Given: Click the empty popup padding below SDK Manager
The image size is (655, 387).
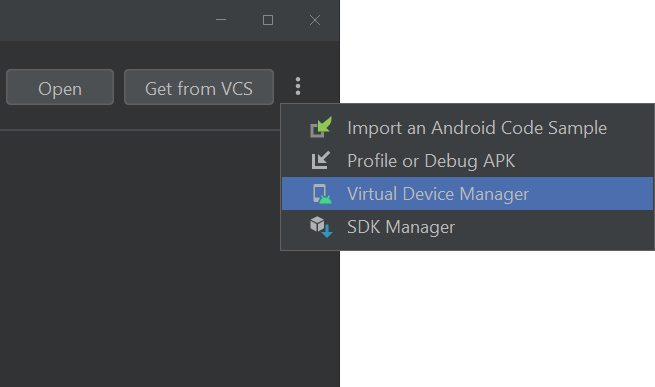Looking at the screenshot, I should tap(467, 246).
